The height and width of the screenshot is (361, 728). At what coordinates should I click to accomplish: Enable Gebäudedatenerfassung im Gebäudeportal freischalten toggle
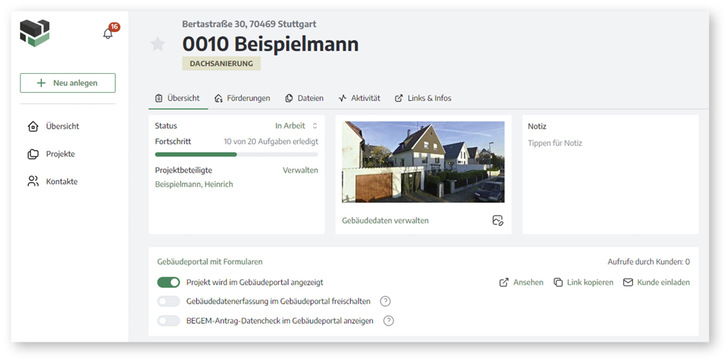point(169,302)
